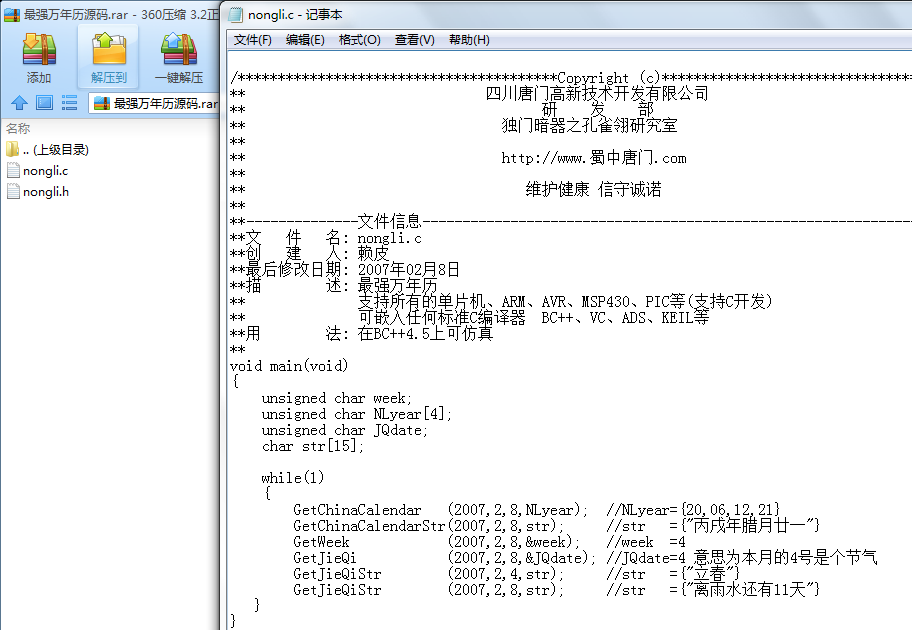
Task: Open the 帮助(H) menu in Notepad
Action: [x=469, y=40]
